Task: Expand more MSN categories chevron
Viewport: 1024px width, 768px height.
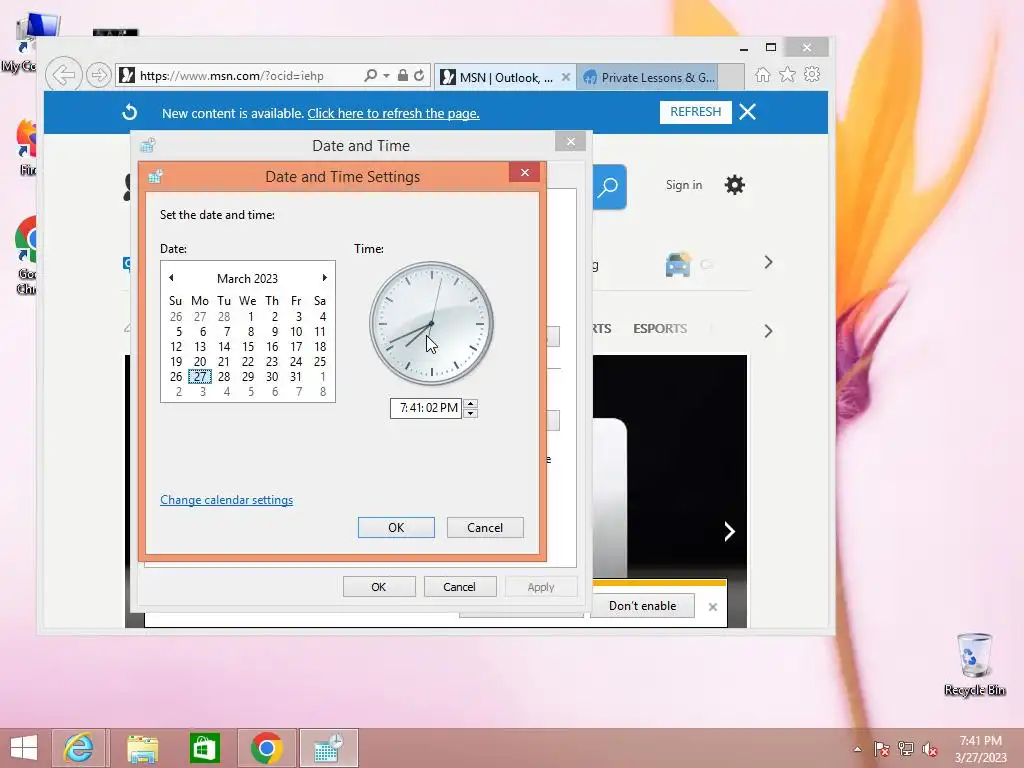Action: pos(768,331)
